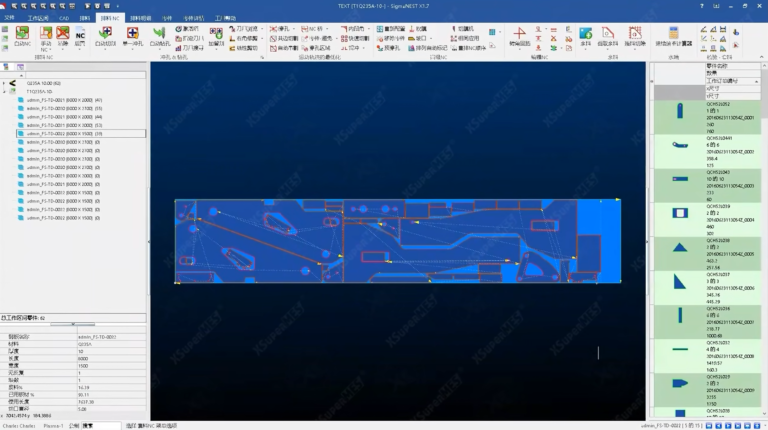Select the nest row ending in (47)

pos(64,100)
